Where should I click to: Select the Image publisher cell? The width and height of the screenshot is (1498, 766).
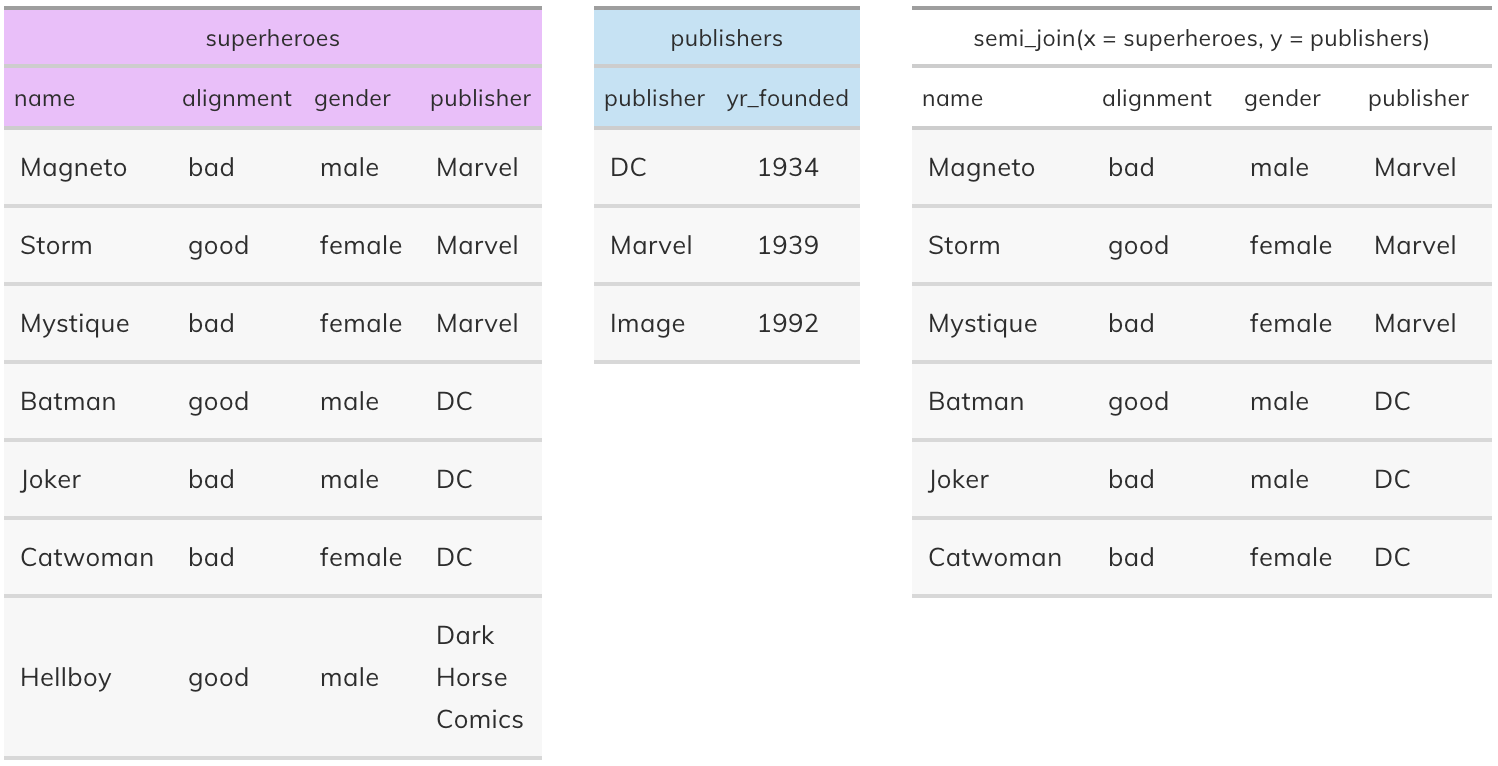[648, 323]
